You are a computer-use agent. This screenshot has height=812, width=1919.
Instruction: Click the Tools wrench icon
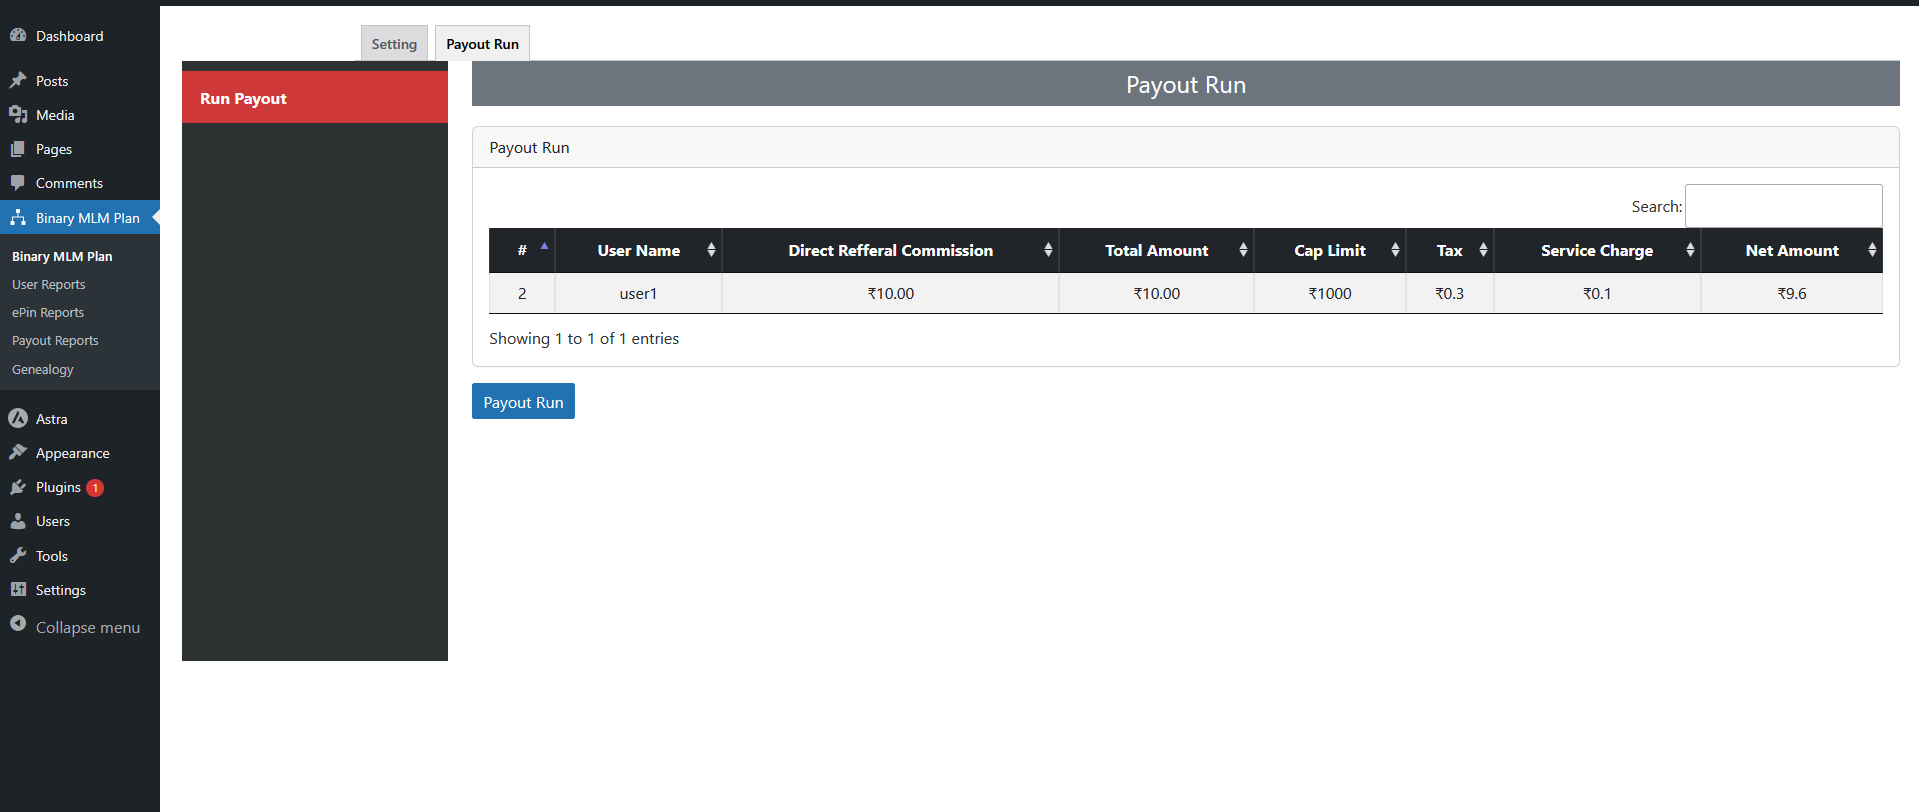pos(18,556)
